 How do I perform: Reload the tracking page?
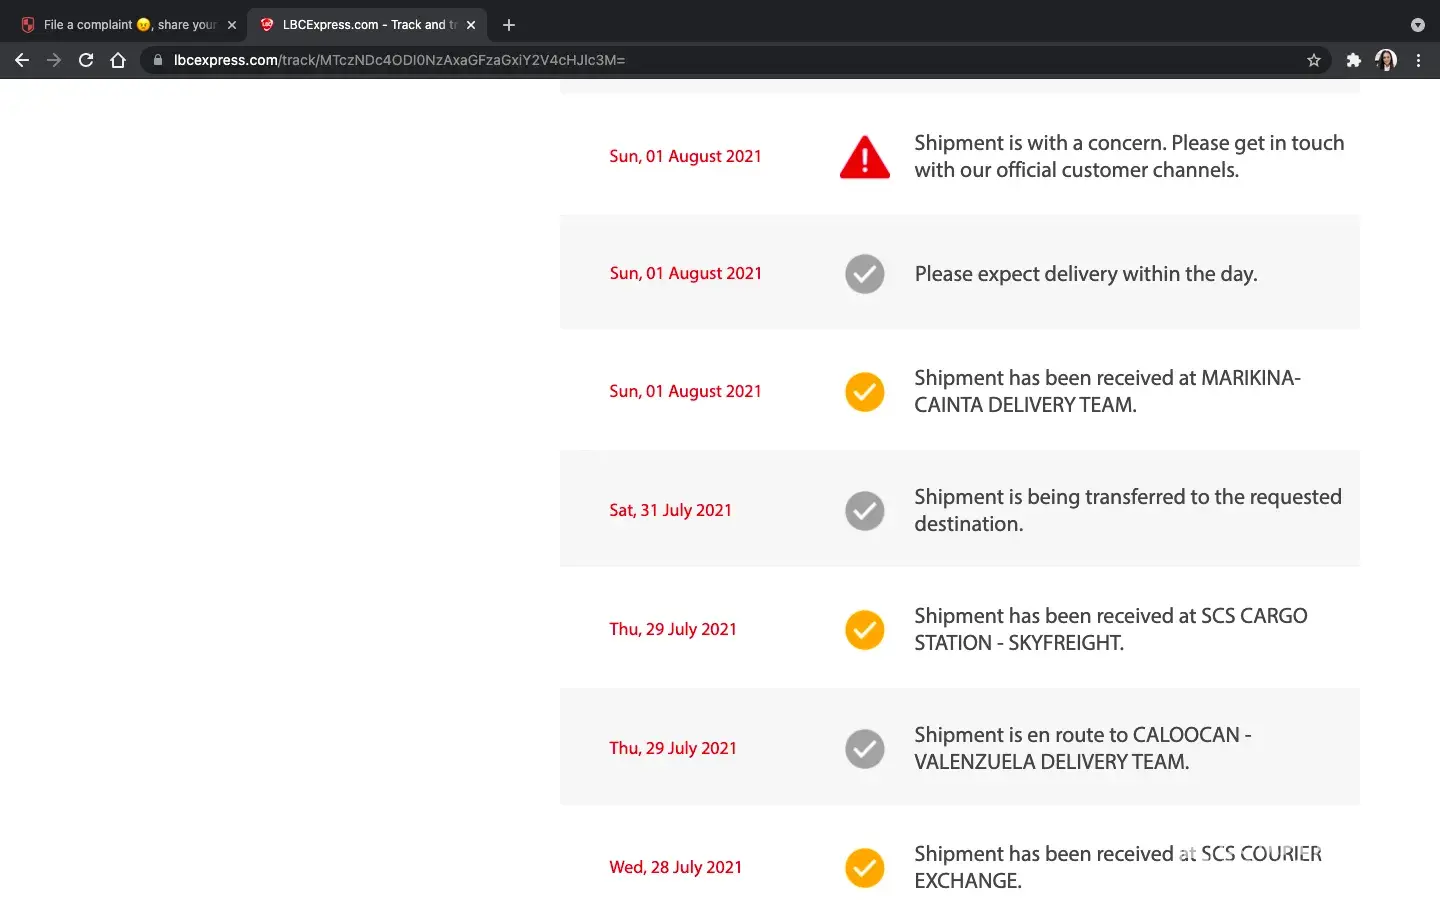point(86,60)
